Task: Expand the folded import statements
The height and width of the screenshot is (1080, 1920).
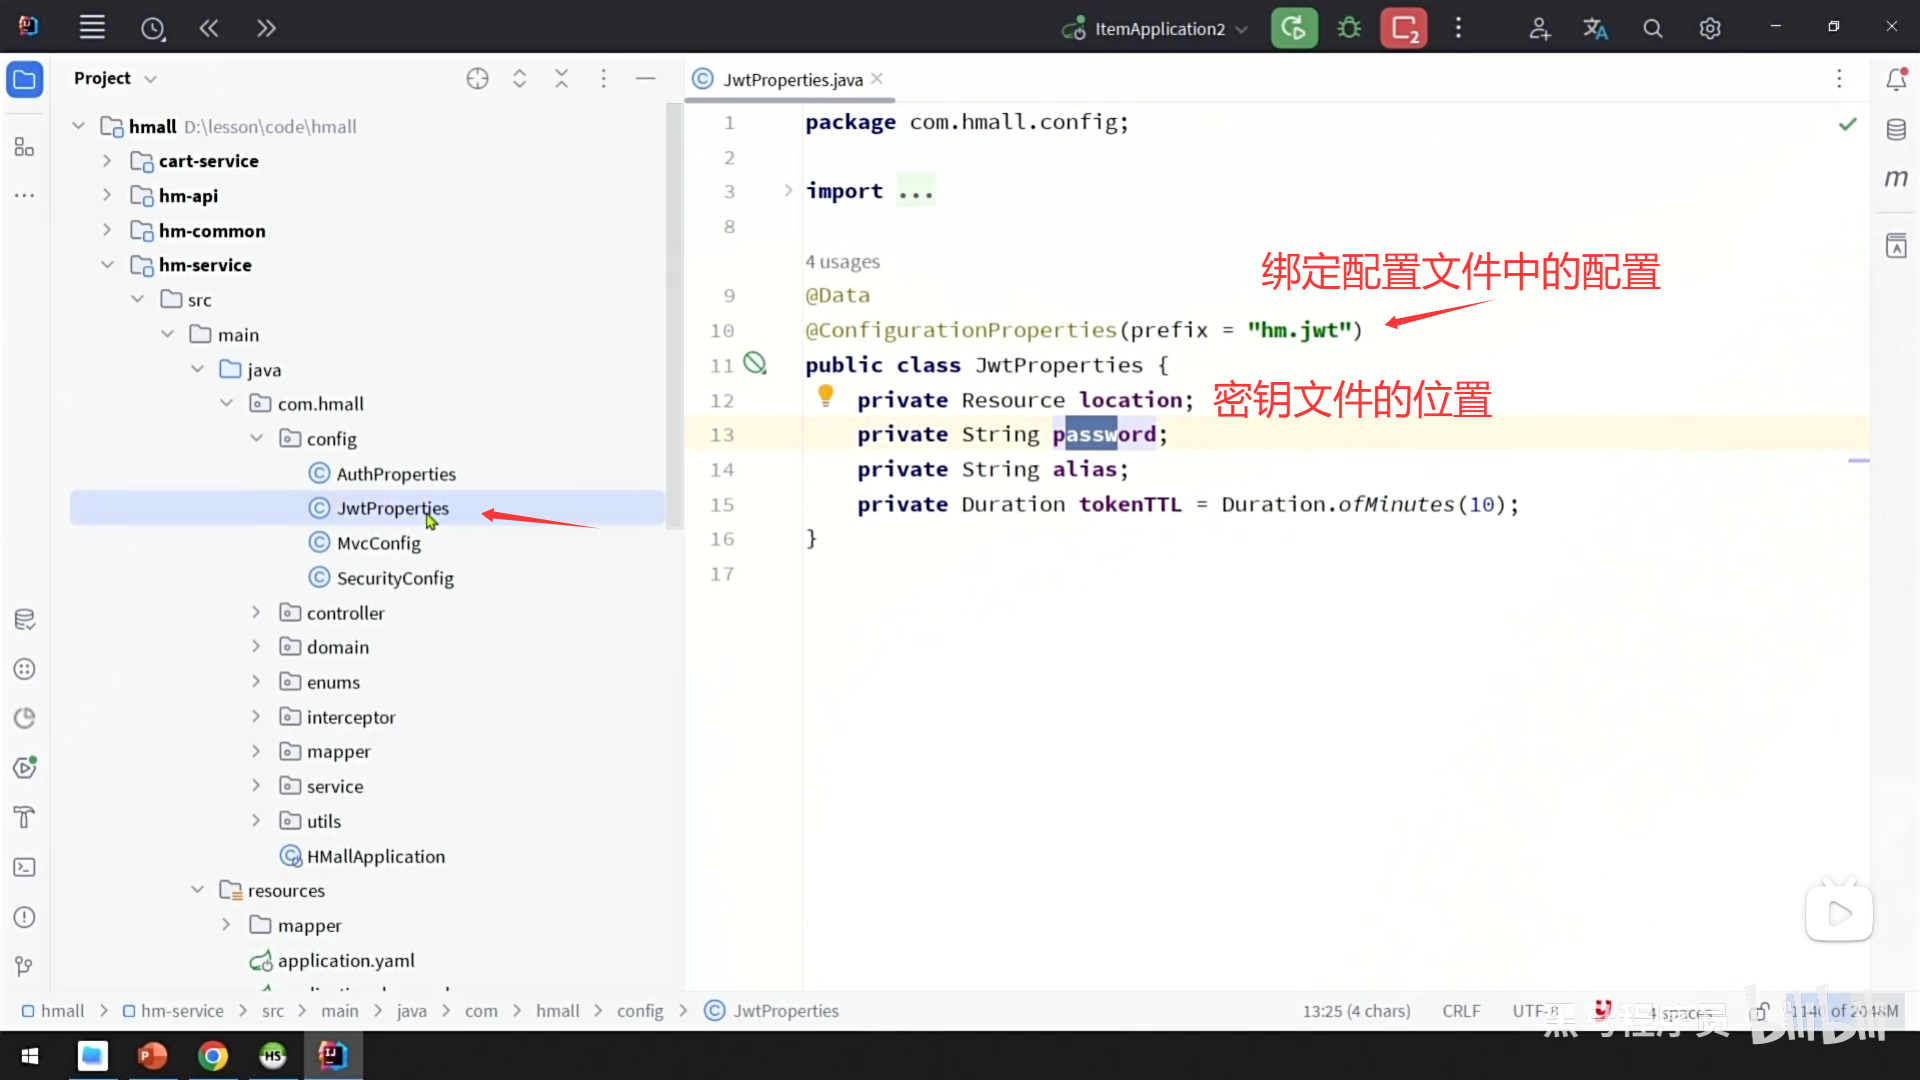Action: click(x=788, y=190)
